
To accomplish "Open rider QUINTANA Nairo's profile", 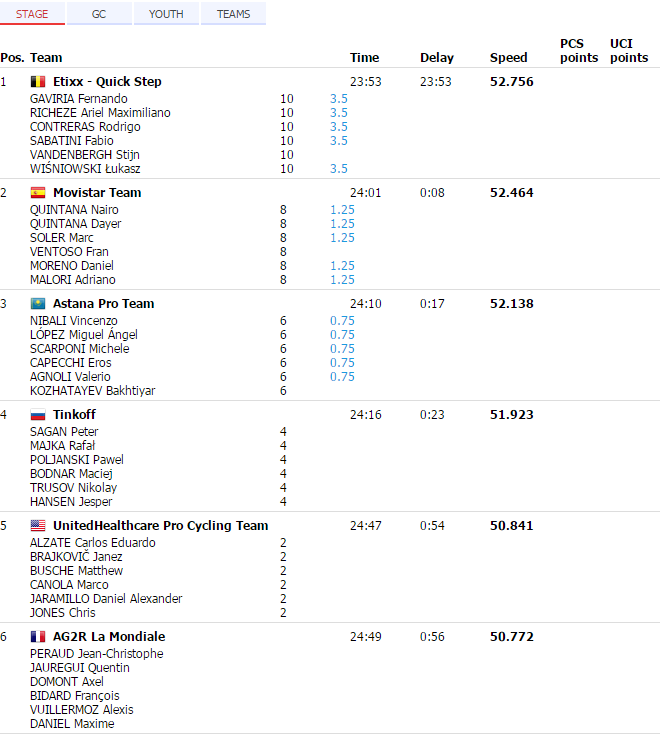I will 75,210.
